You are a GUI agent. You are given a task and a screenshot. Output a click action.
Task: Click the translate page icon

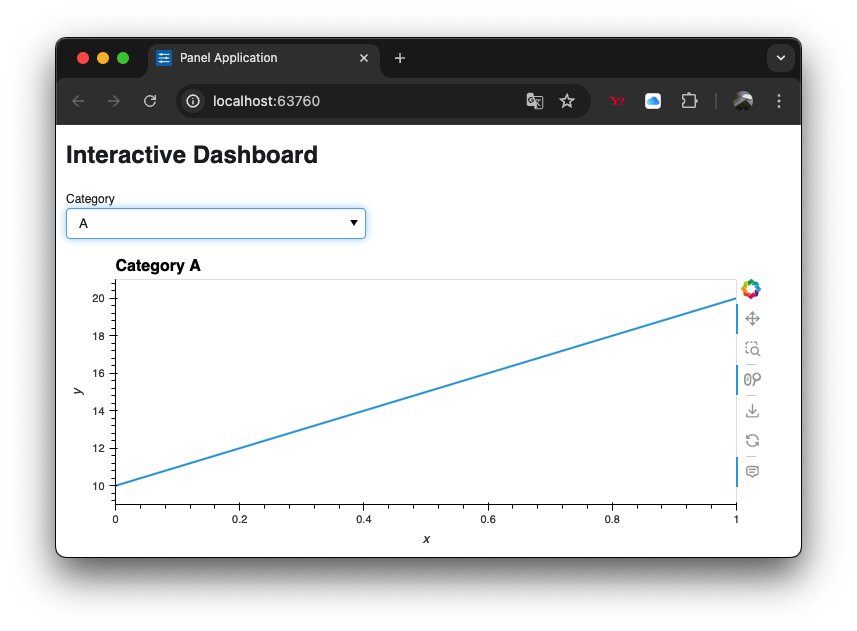(x=535, y=101)
